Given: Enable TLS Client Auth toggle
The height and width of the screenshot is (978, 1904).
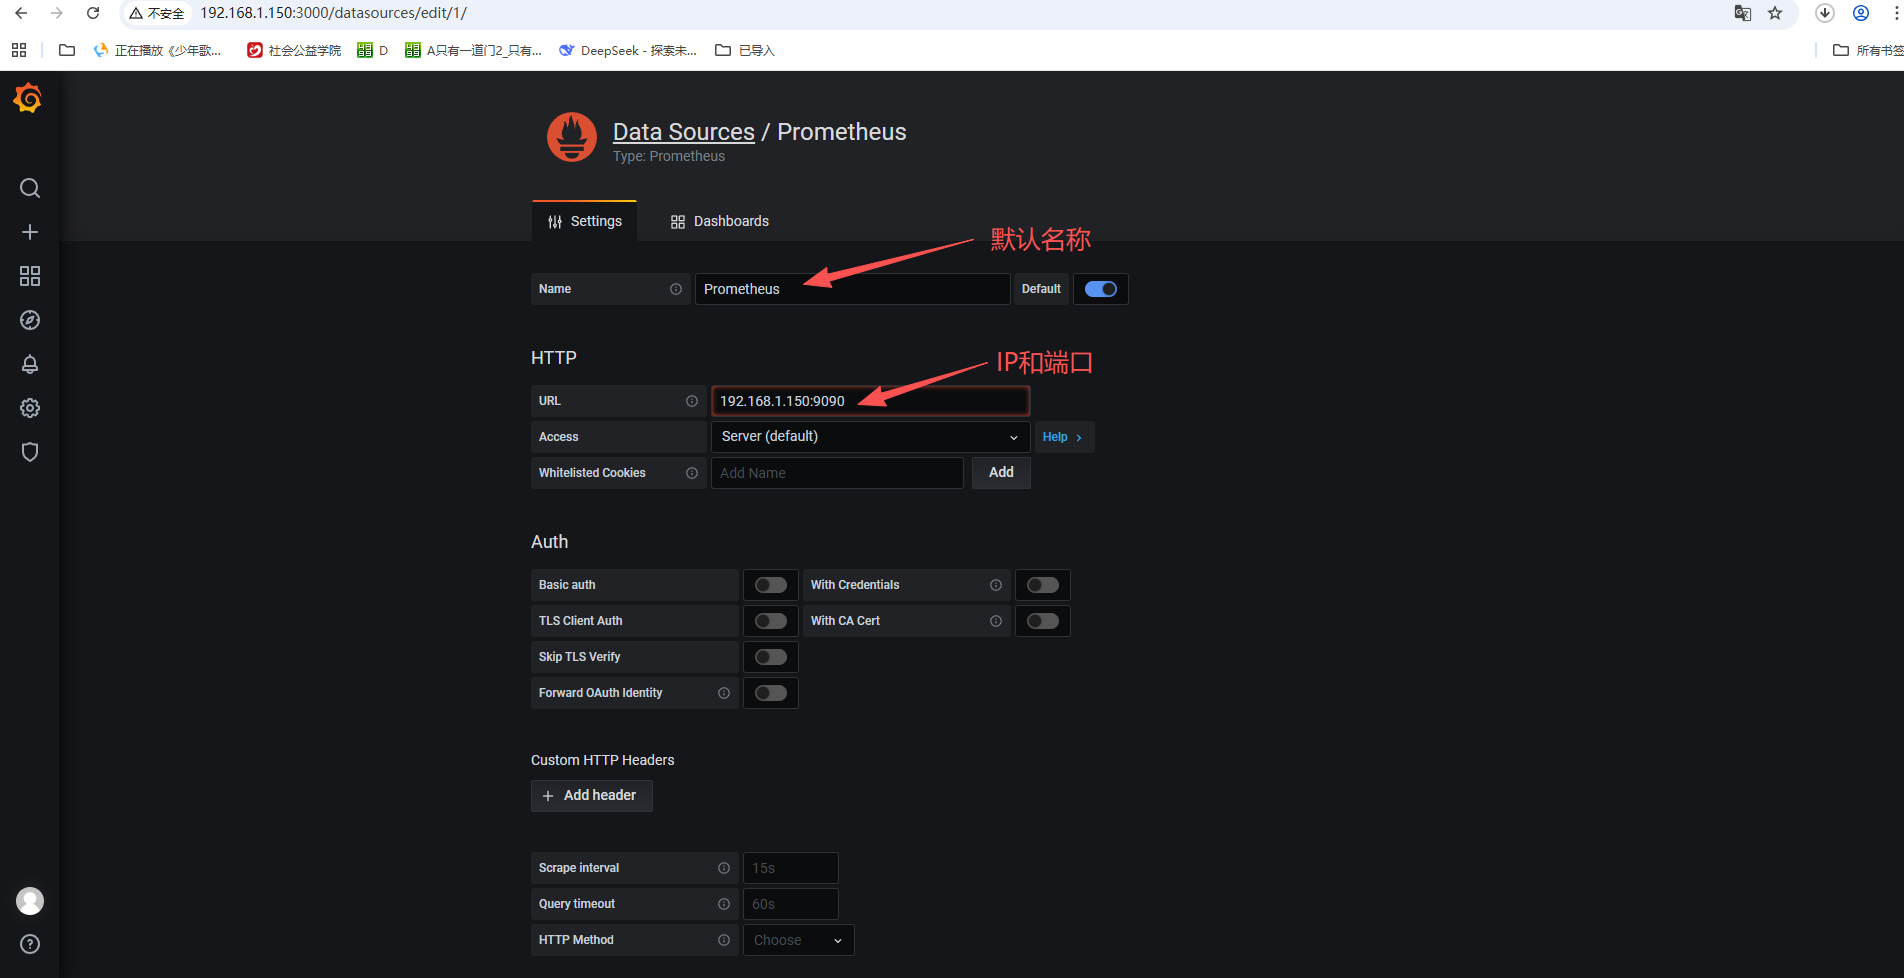Looking at the screenshot, I should pos(771,621).
